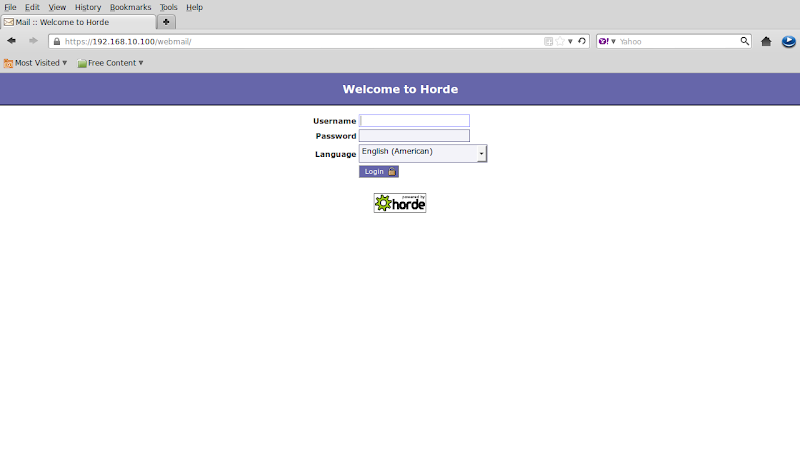Click the Language label
Screen dimensions: 800x469
pos(335,154)
